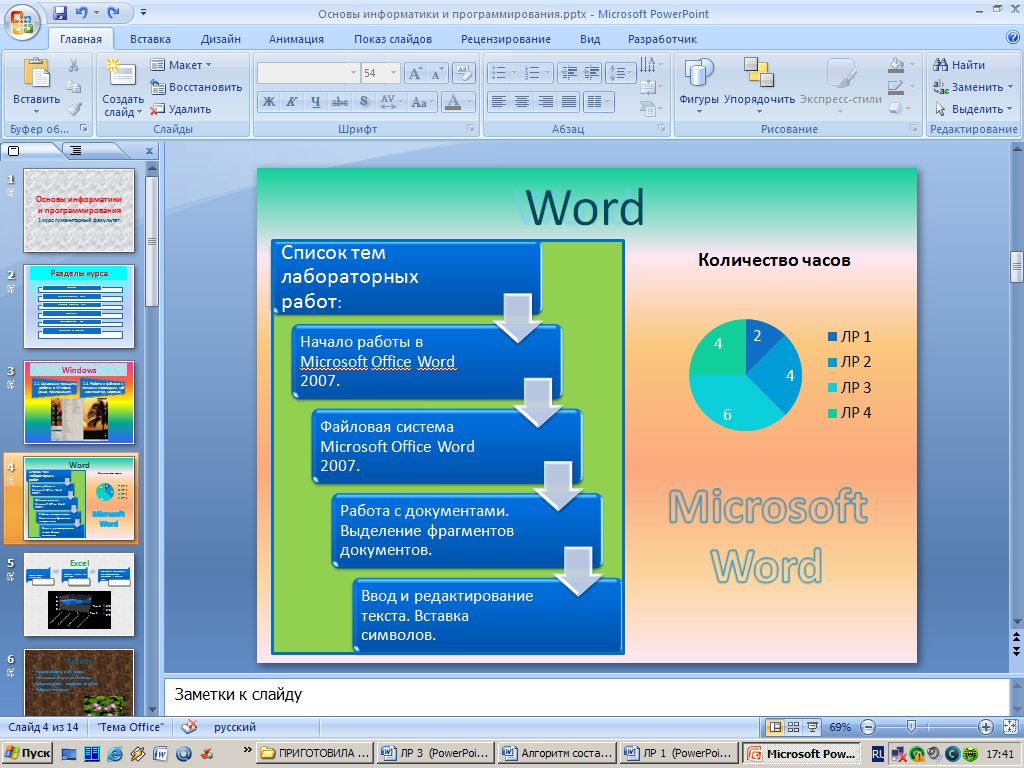Screen dimensions: 1024x768
Task: Click the Font Color (A) button
Action: 453,102
